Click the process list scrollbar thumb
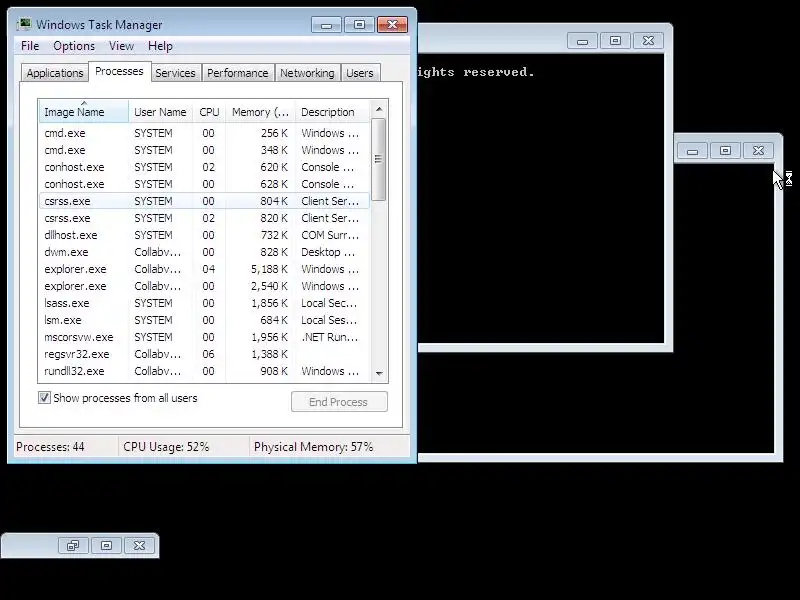 click(379, 159)
